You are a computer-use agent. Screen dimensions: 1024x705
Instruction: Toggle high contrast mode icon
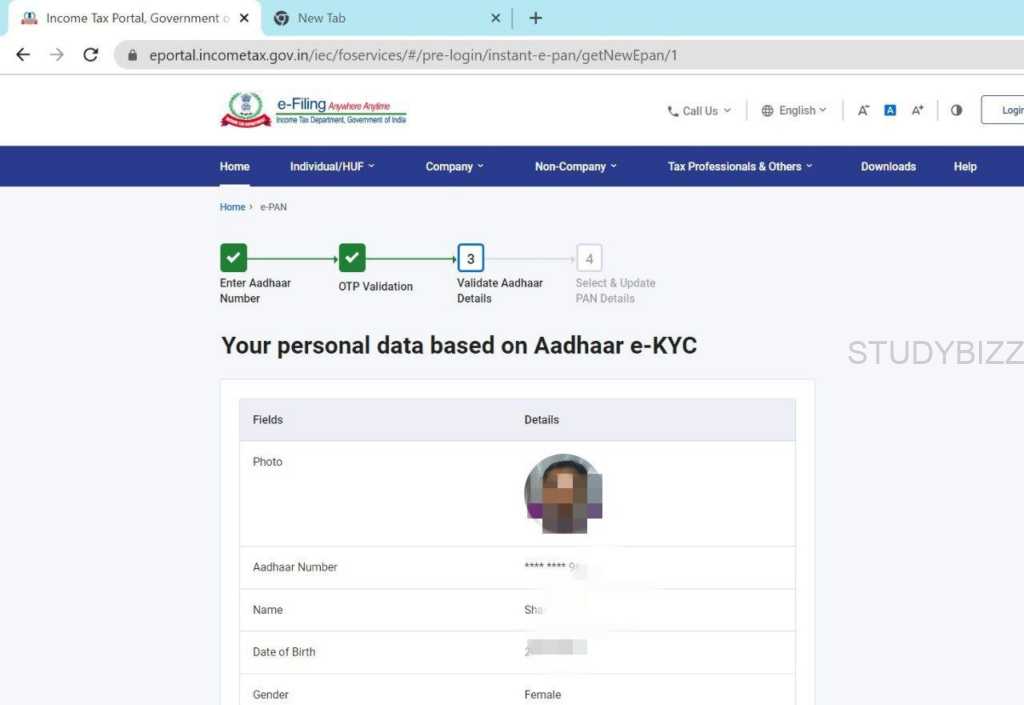(x=956, y=111)
